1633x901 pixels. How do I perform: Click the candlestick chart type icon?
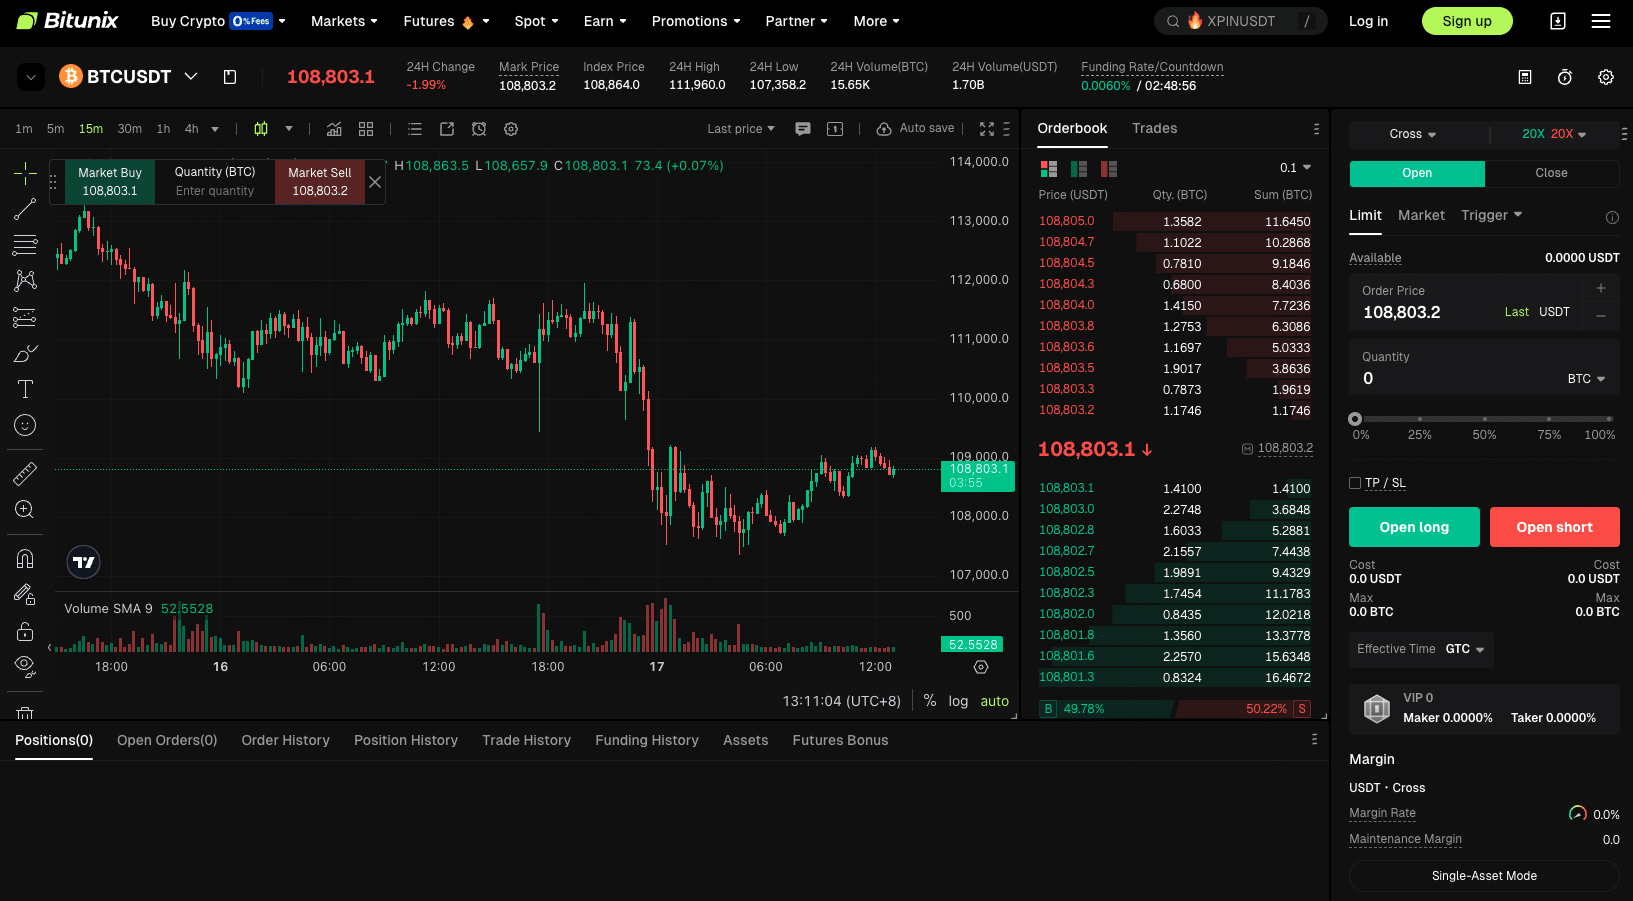[x=261, y=129]
